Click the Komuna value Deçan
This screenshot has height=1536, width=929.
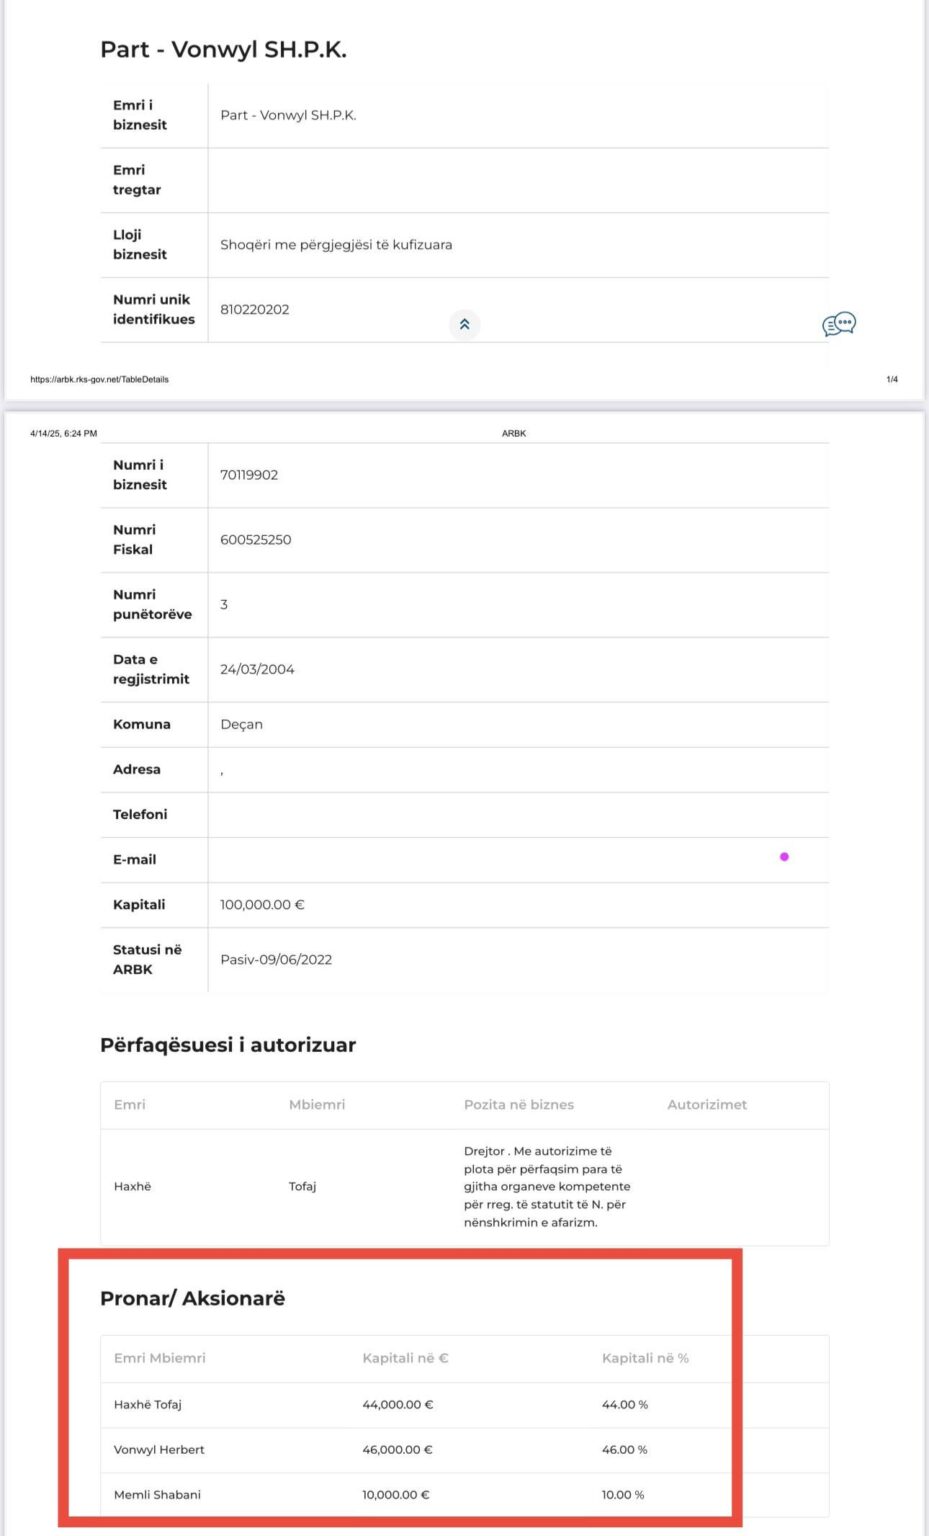(x=241, y=725)
